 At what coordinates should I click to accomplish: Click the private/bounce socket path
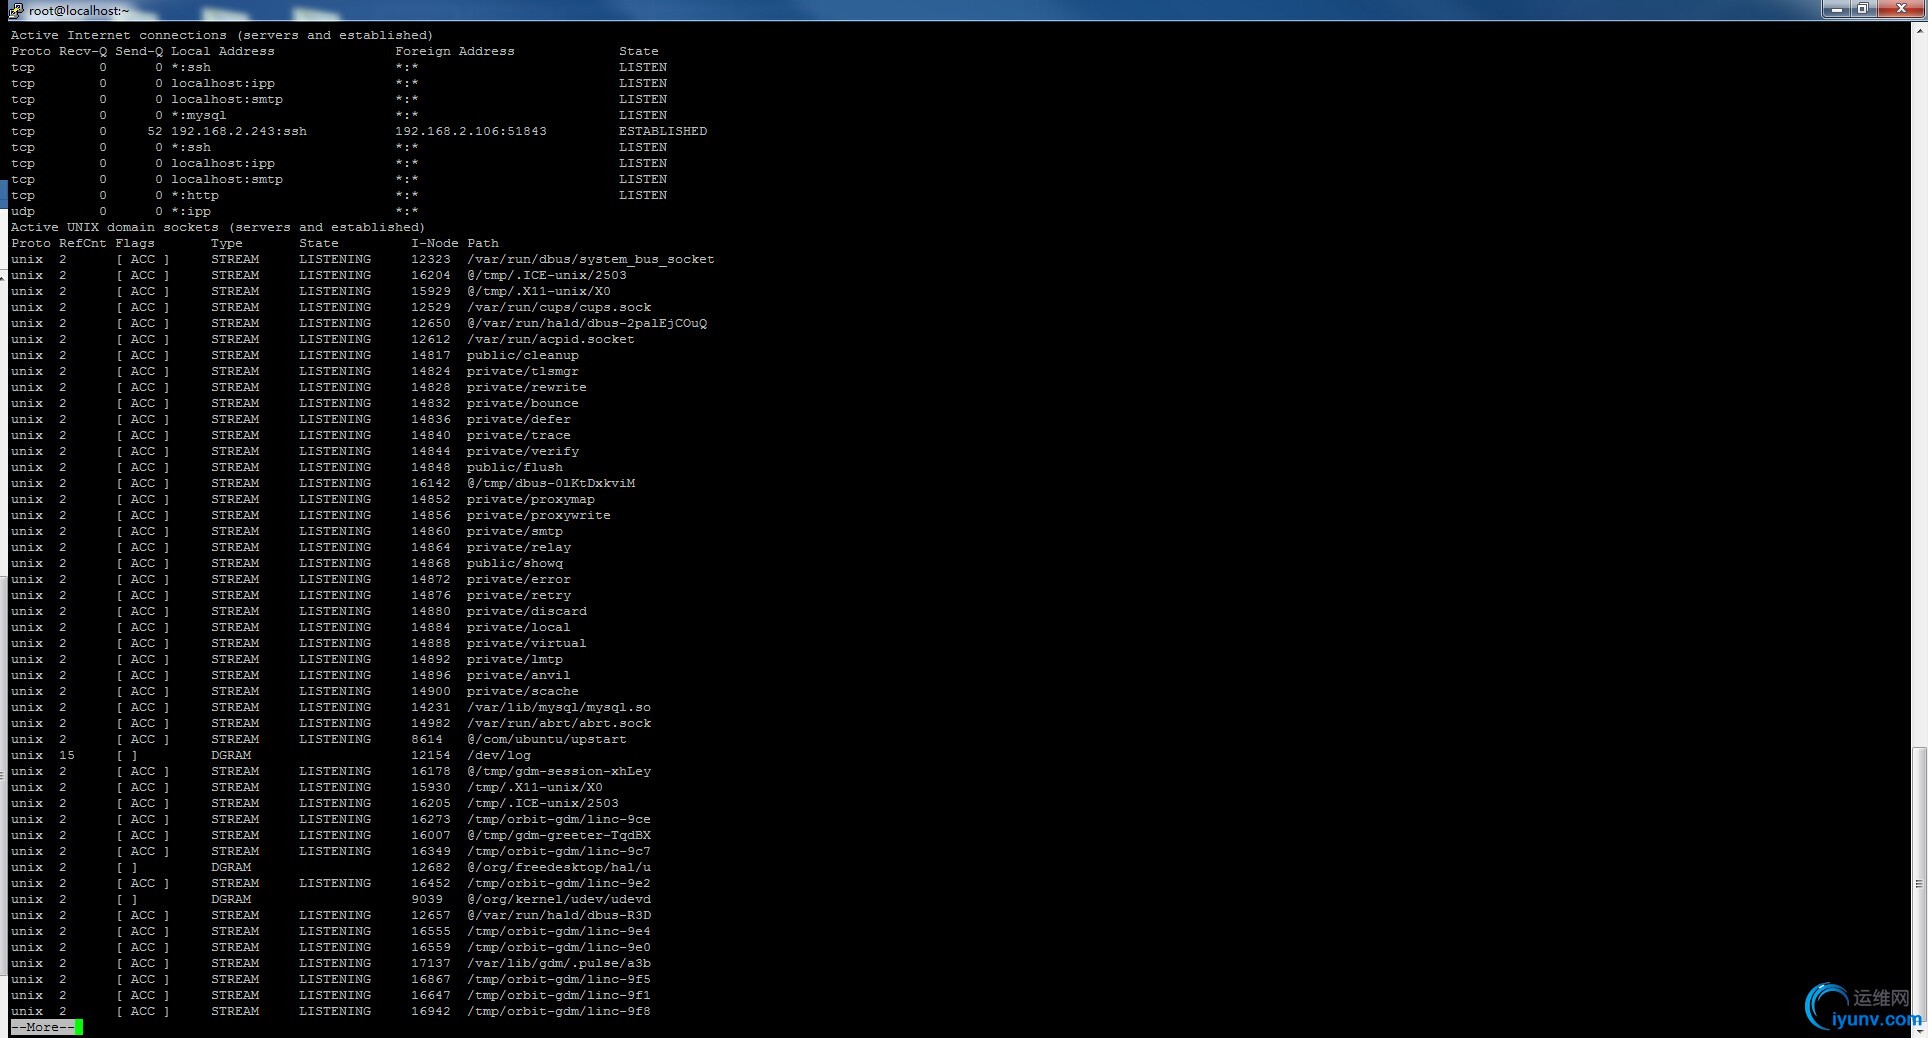(523, 403)
